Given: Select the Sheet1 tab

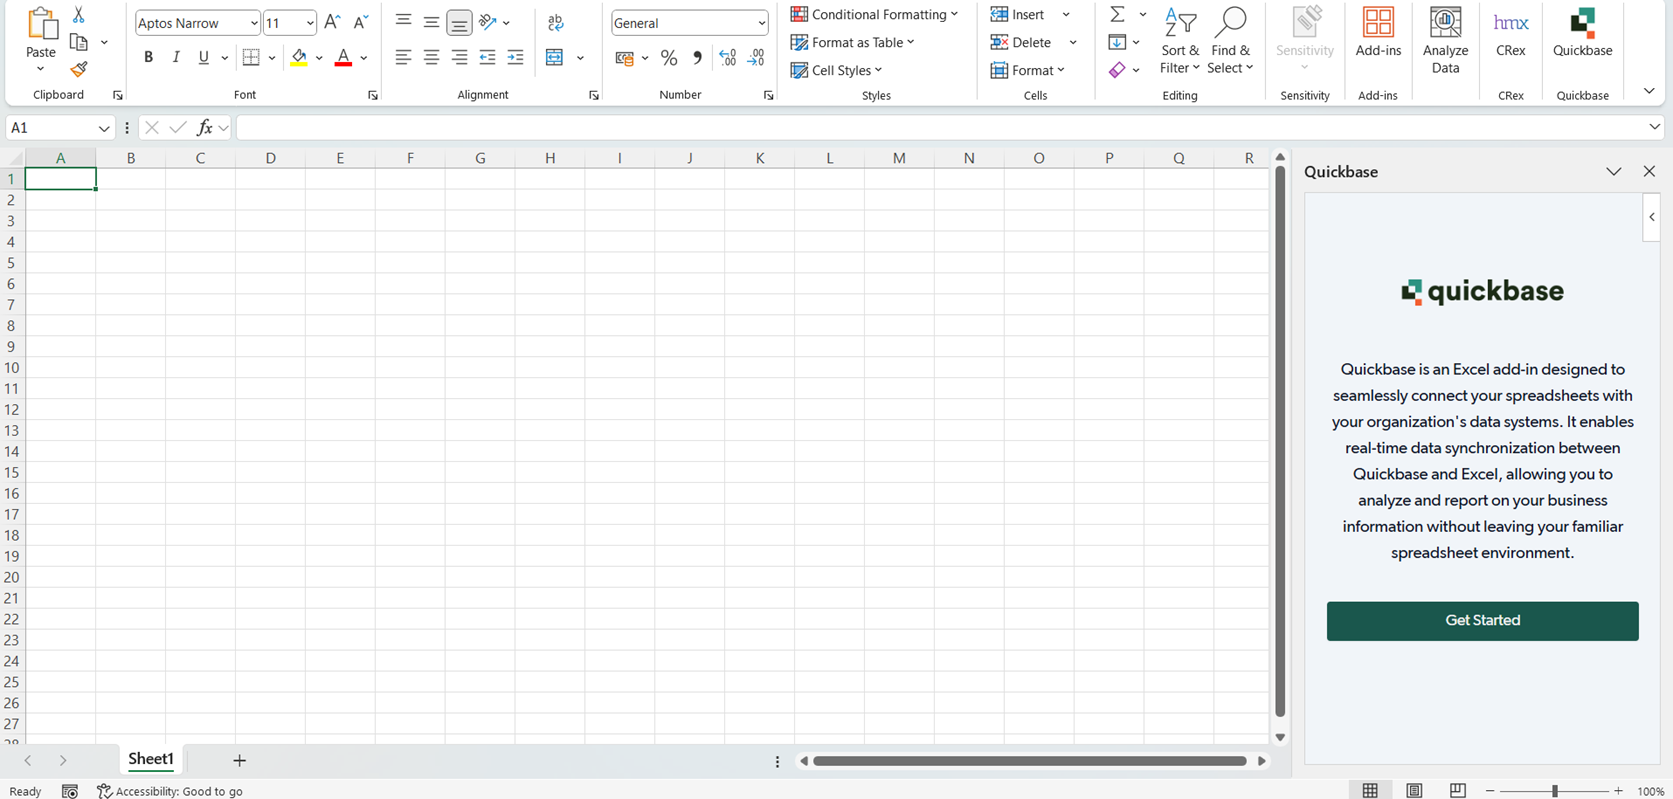Looking at the screenshot, I should point(151,759).
